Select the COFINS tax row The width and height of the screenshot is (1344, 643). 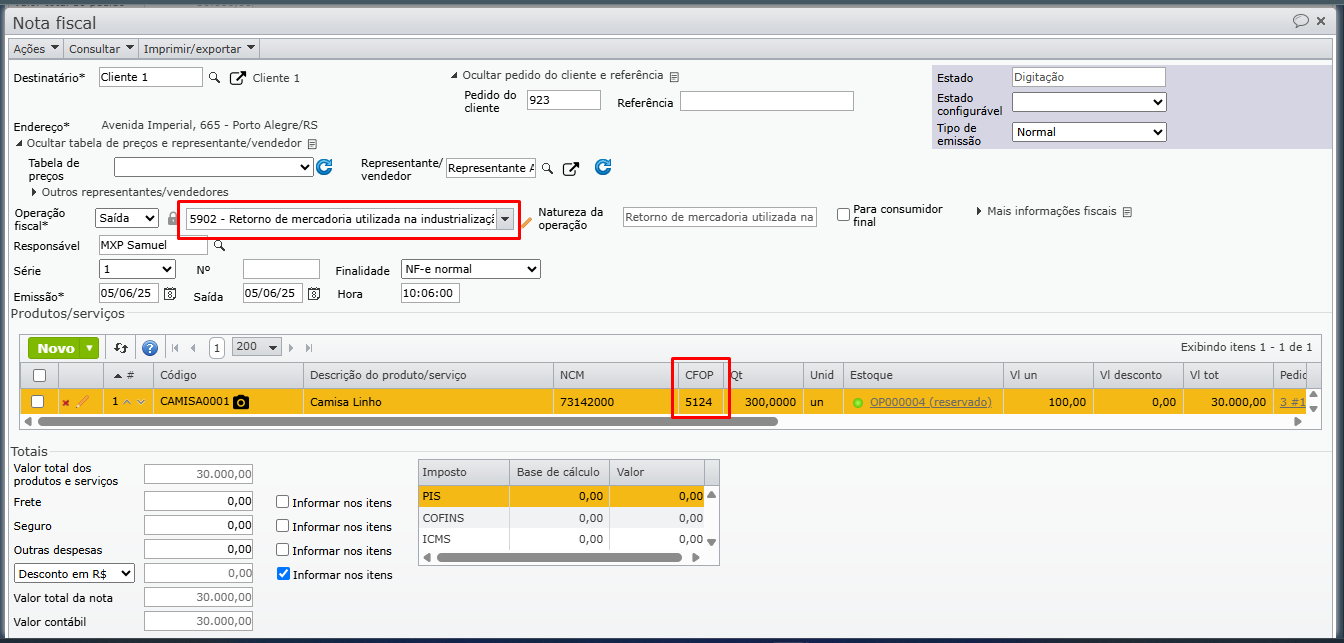561,518
